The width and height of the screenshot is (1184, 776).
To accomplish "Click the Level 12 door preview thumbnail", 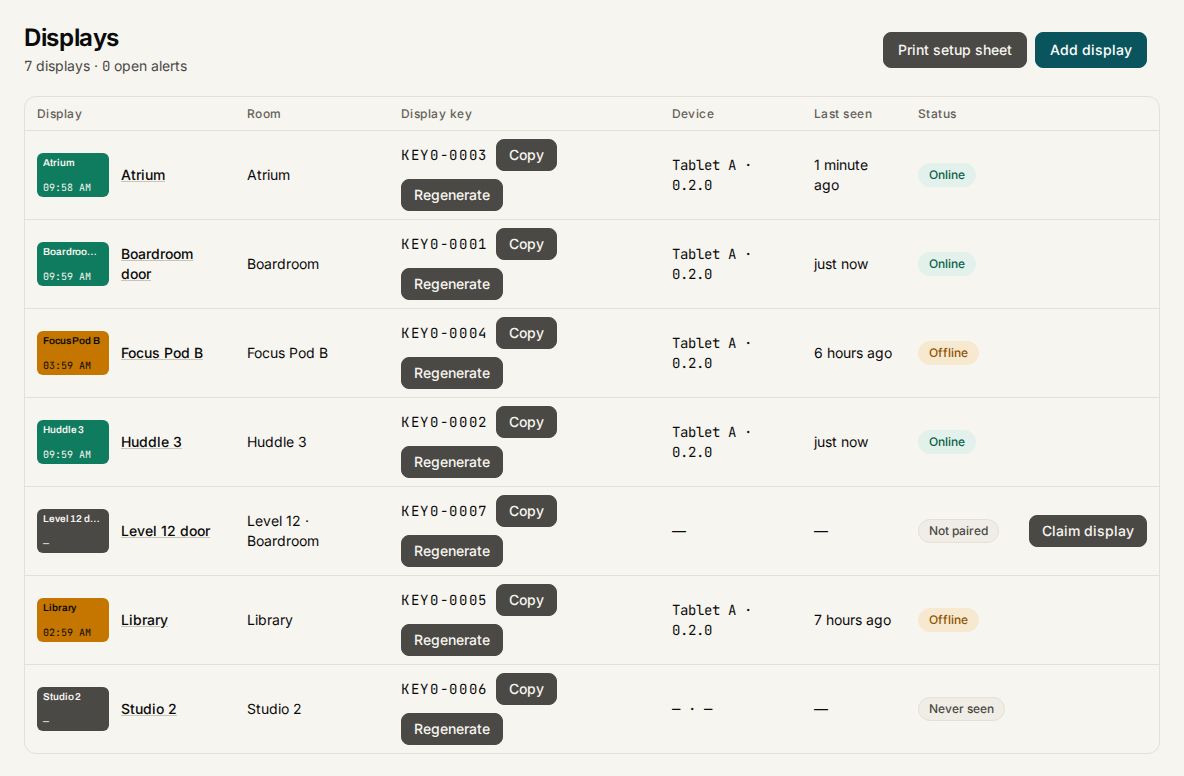I will pyautogui.click(x=72, y=531).
